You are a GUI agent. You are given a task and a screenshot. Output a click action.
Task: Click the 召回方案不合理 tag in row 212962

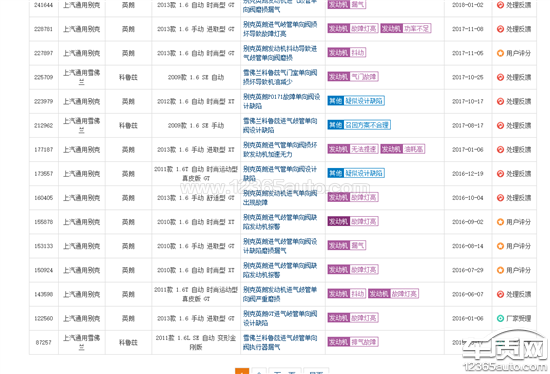pos(359,125)
